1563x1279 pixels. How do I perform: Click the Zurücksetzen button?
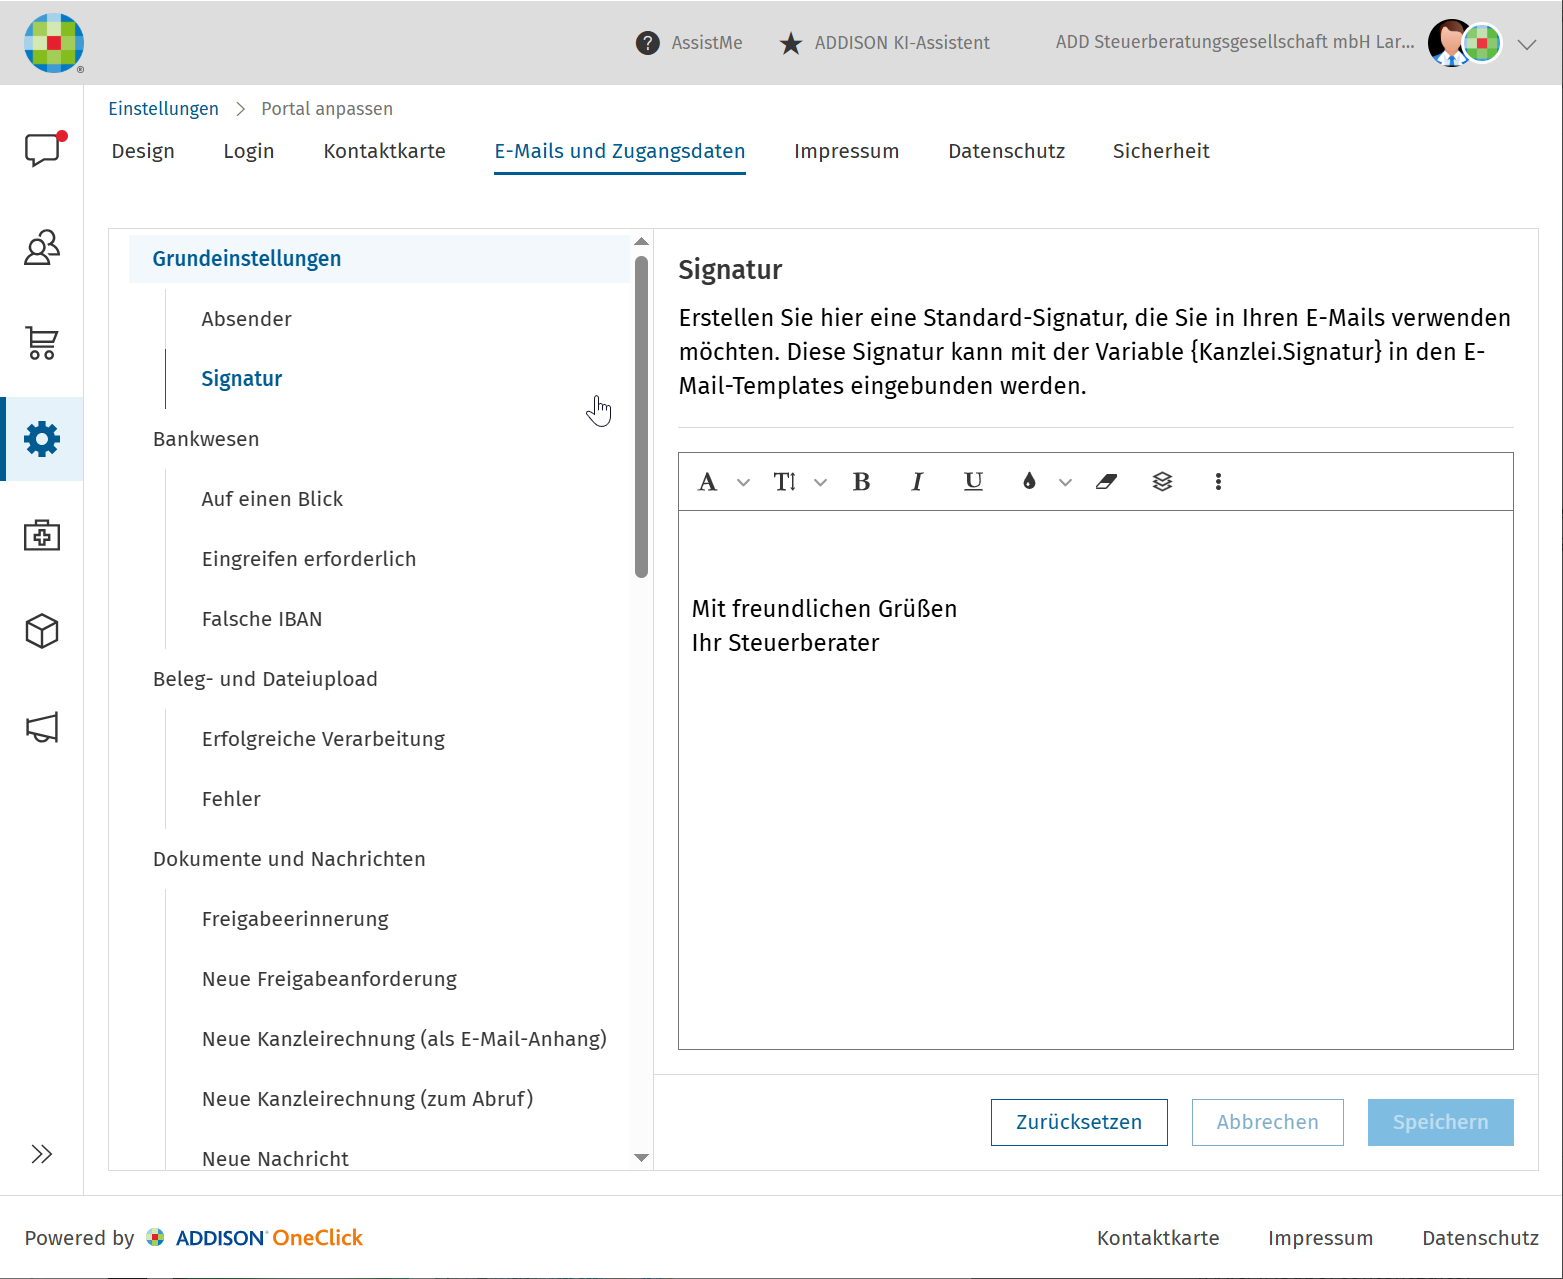(1079, 1122)
